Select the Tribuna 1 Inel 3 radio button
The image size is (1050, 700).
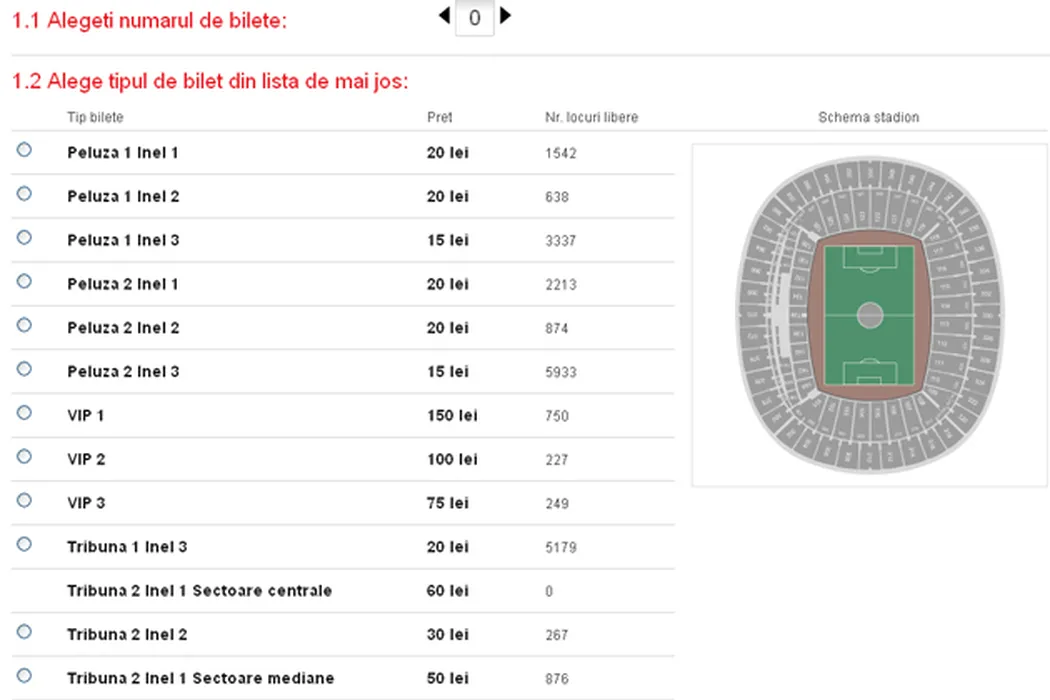point(24,544)
